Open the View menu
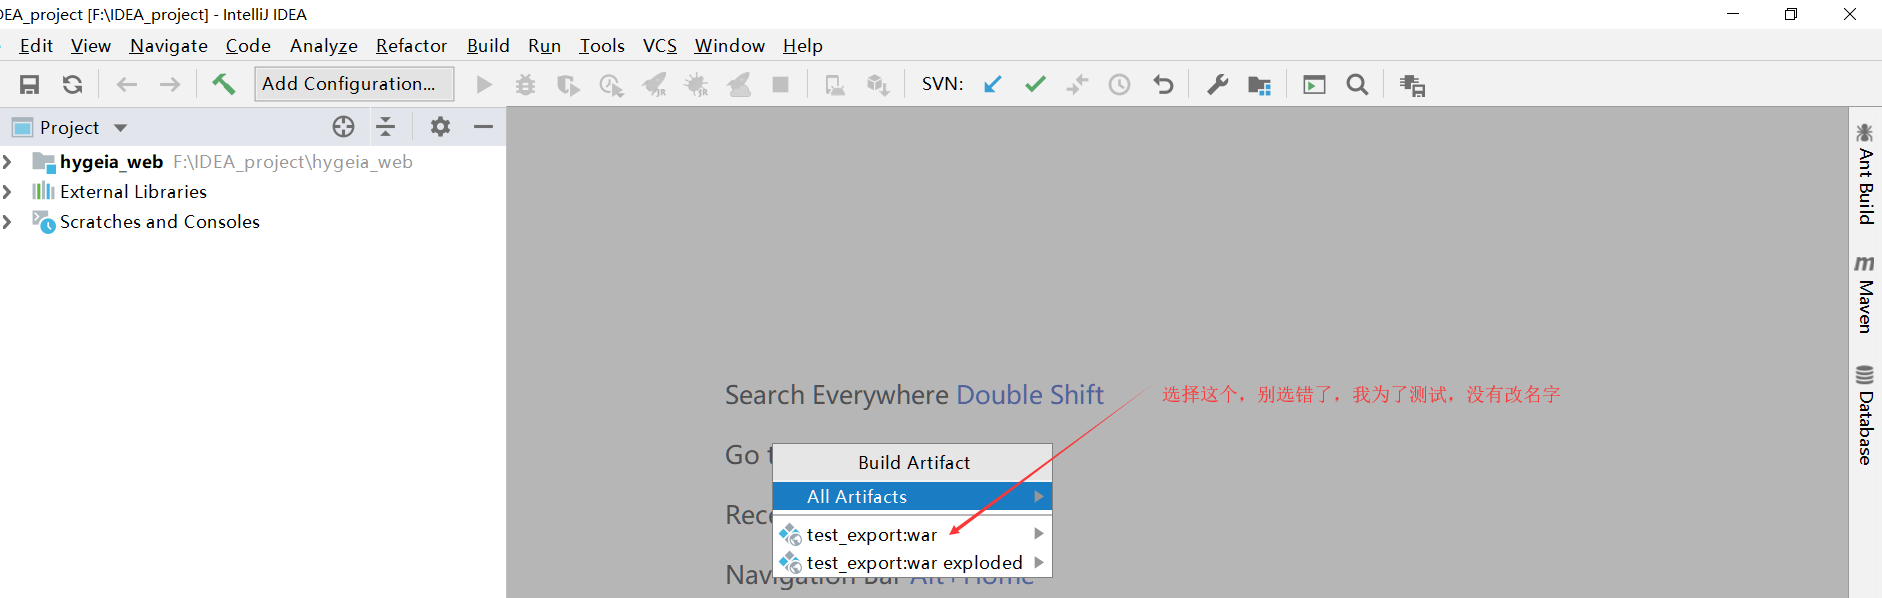1882x598 pixels. pos(91,46)
